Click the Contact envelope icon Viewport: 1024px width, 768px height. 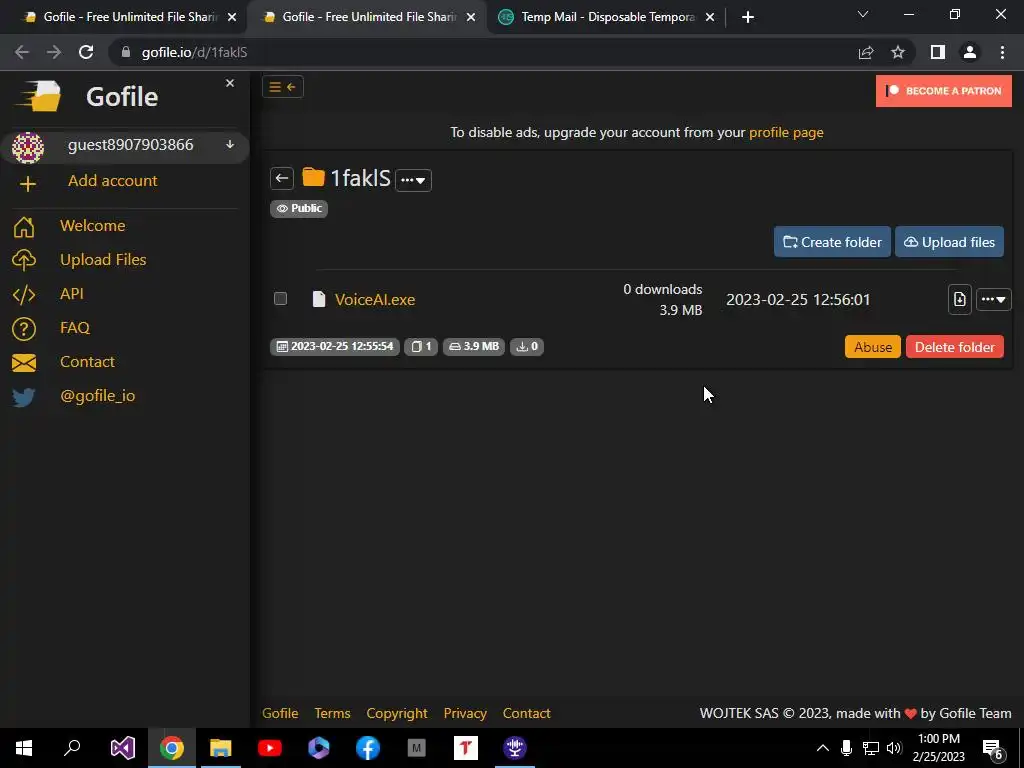pos(24,362)
